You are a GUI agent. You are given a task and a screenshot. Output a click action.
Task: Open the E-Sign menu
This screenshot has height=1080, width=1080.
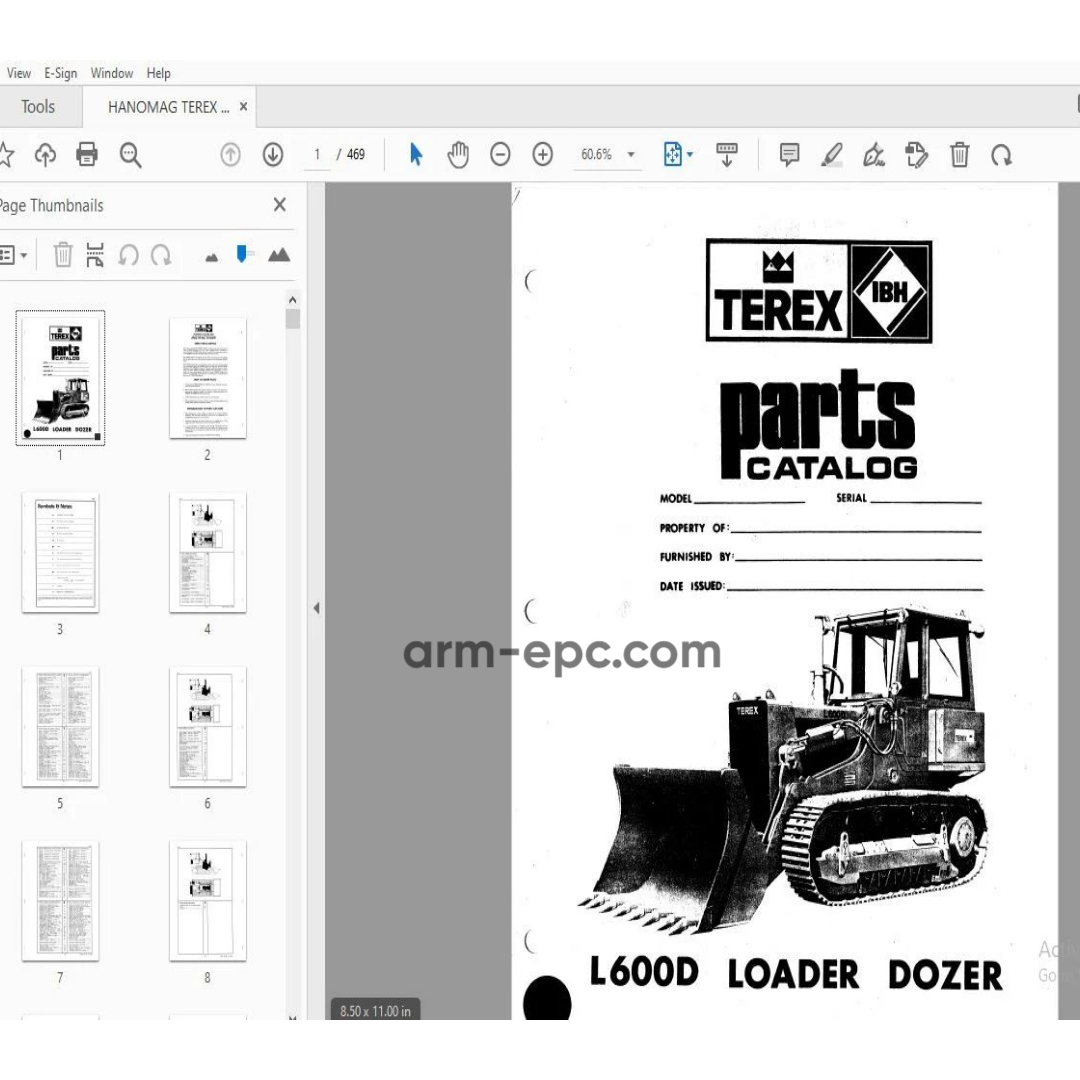[61, 73]
